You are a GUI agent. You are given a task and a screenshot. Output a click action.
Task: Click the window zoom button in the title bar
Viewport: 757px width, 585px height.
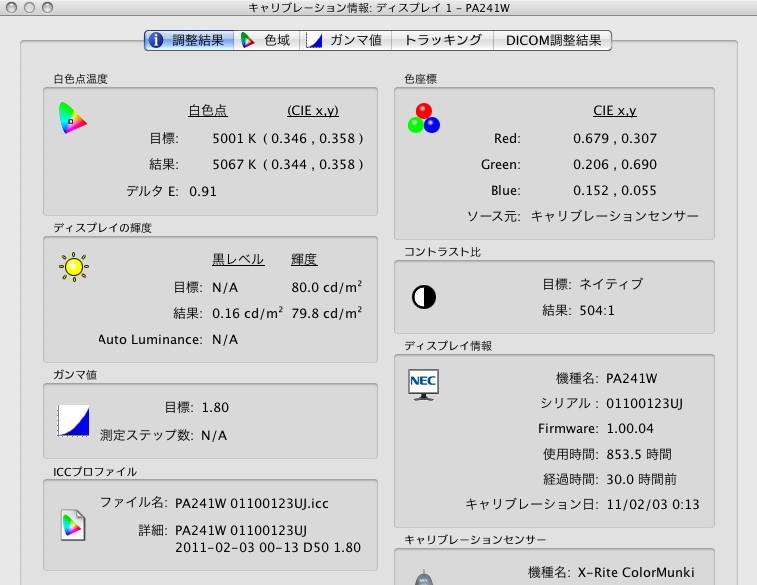tap(46, 7)
